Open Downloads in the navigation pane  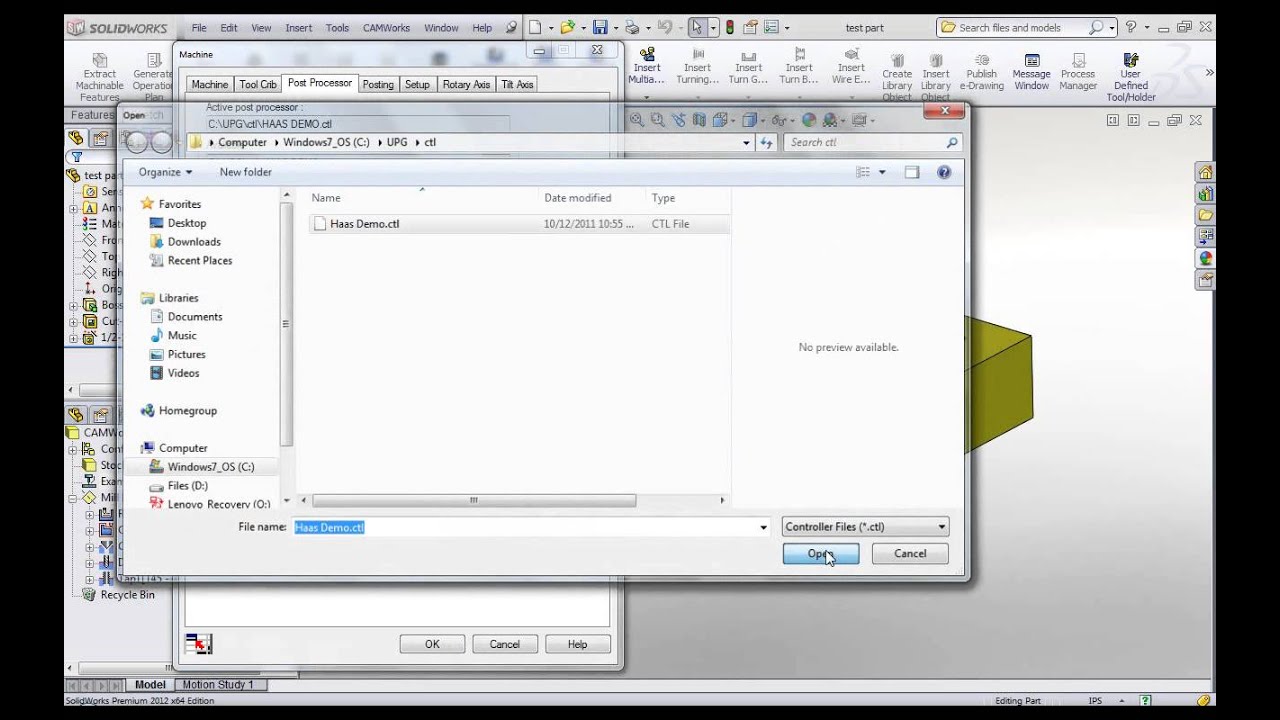tap(194, 242)
